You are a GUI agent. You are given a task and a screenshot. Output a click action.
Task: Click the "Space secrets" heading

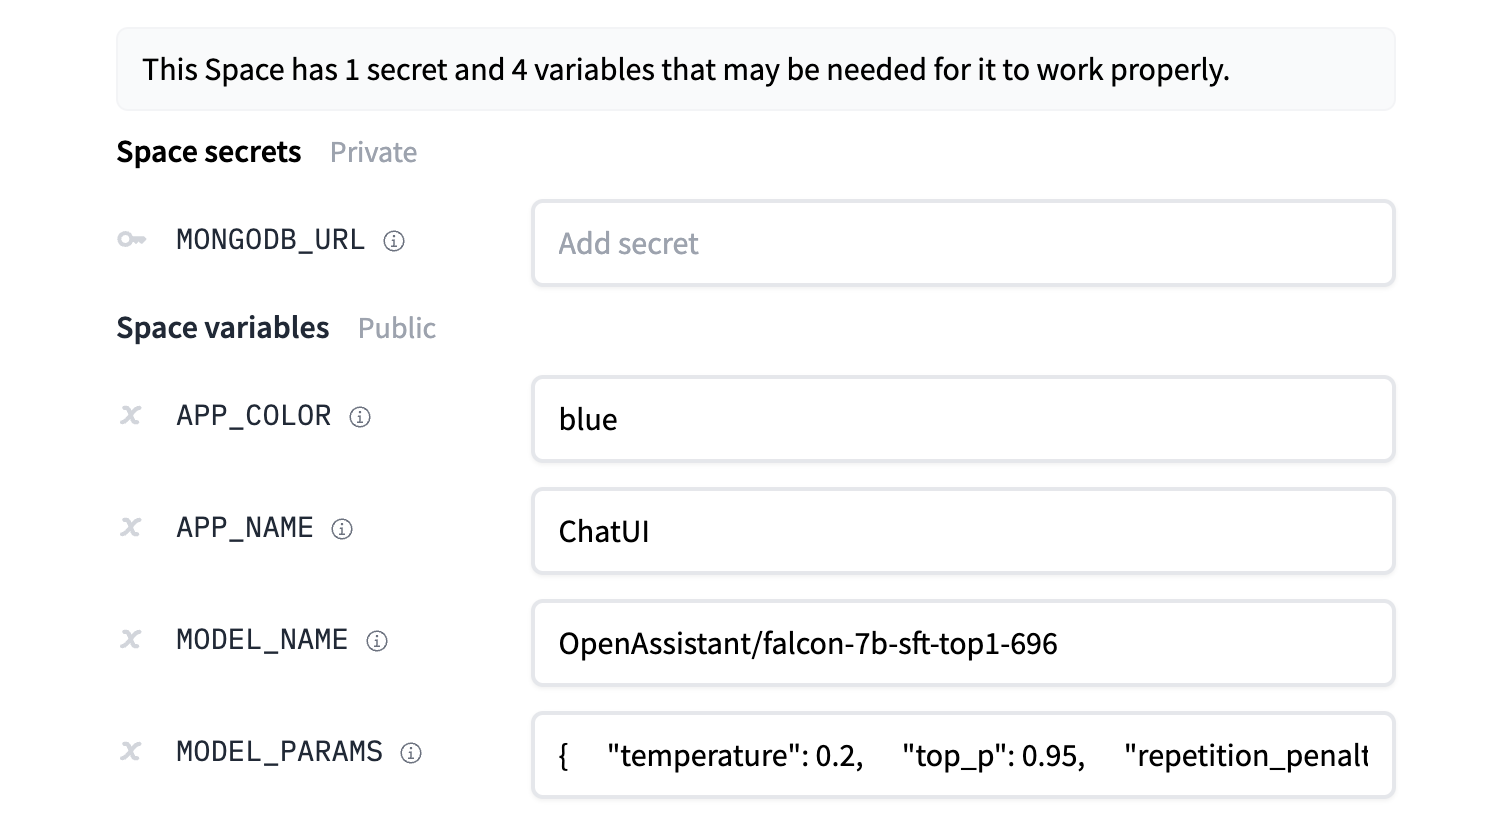(208, 152)
